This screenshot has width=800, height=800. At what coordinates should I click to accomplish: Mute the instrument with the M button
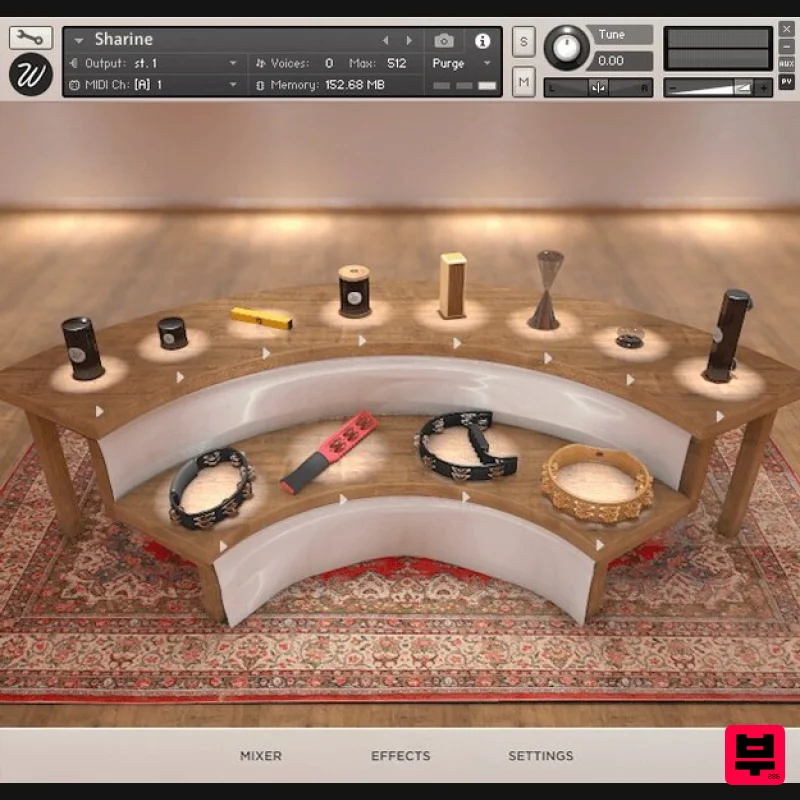522,82
